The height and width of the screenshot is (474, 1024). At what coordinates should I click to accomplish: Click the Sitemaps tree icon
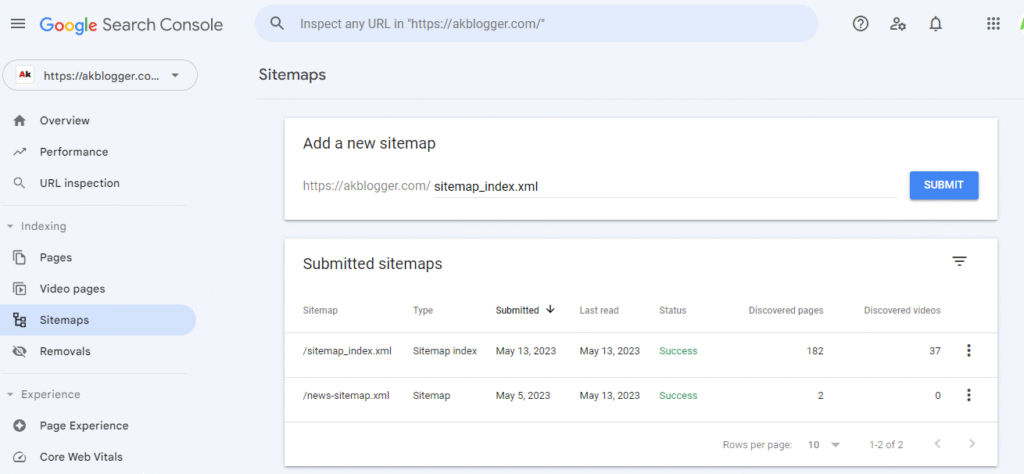(x=20, y=320)
